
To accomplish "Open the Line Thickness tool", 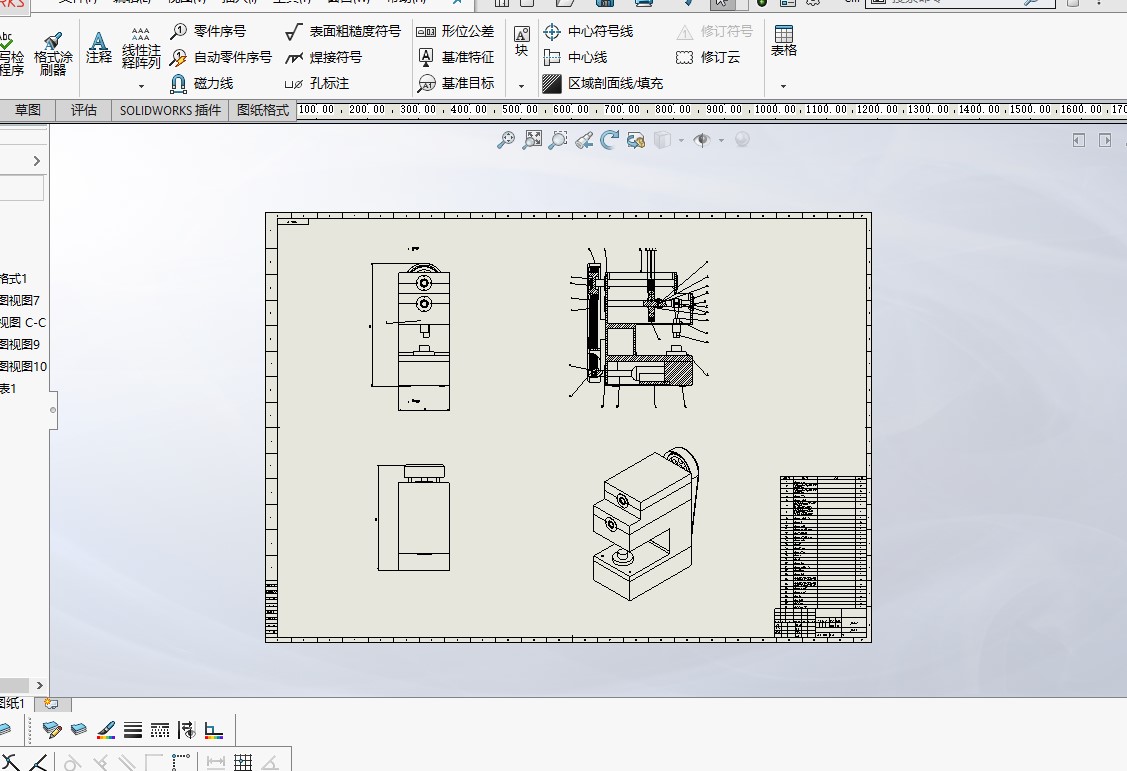I will click(133, 730).
